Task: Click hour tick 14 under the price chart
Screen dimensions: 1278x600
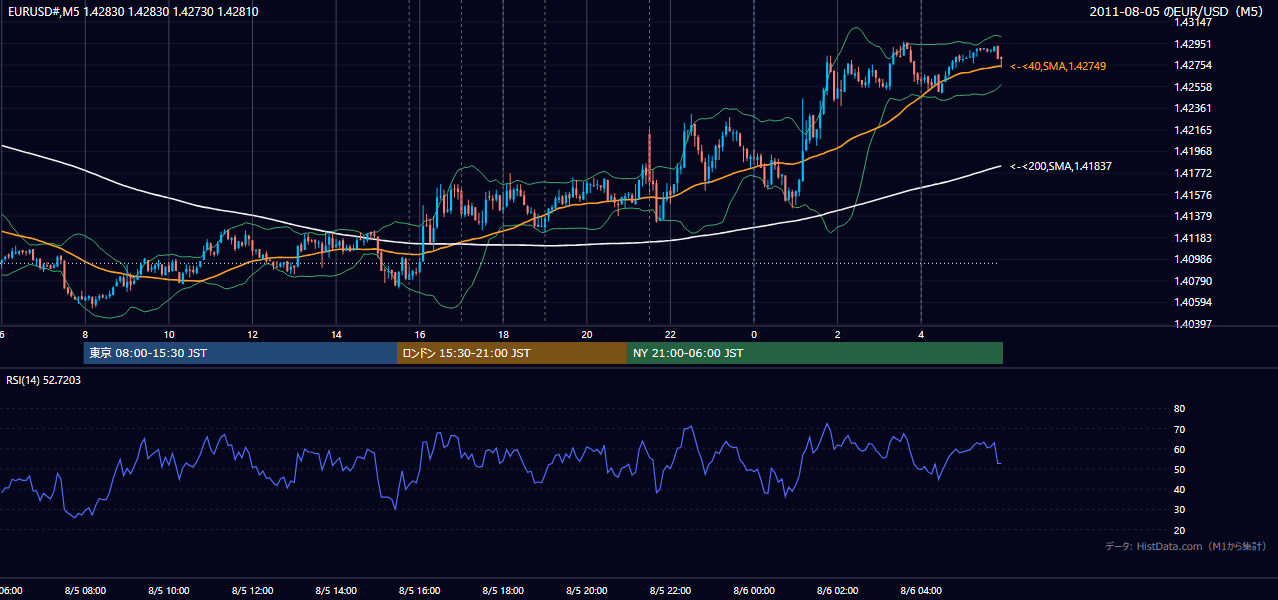Action: click(336, 334)
